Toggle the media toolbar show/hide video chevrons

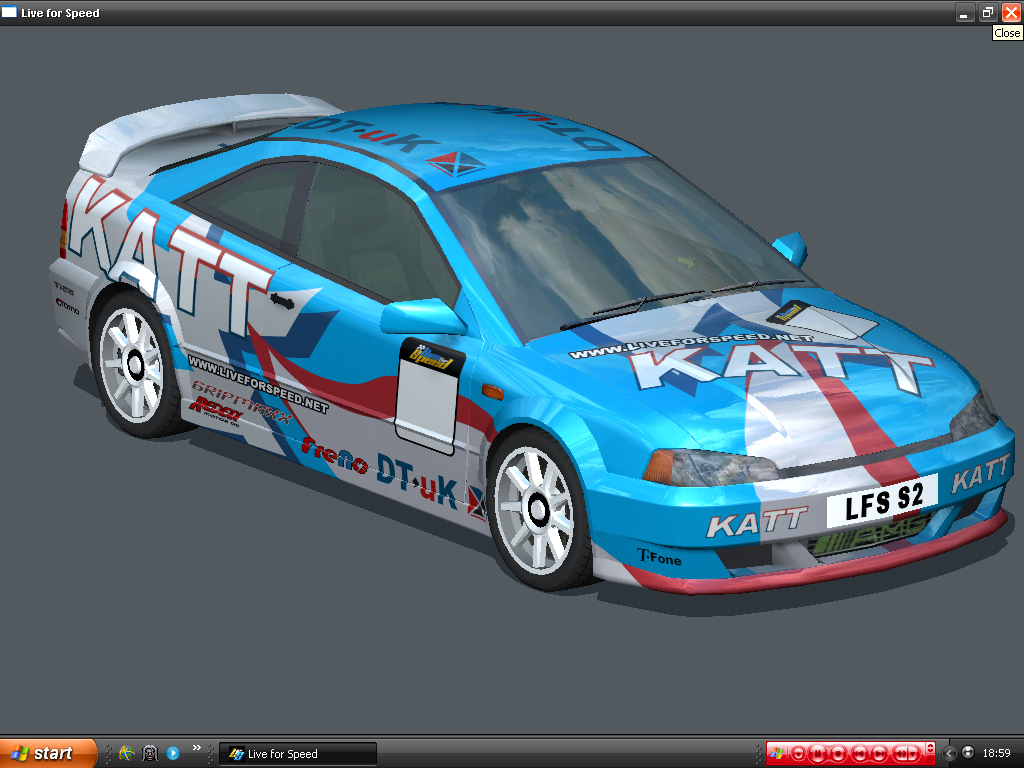pos(930,748)
